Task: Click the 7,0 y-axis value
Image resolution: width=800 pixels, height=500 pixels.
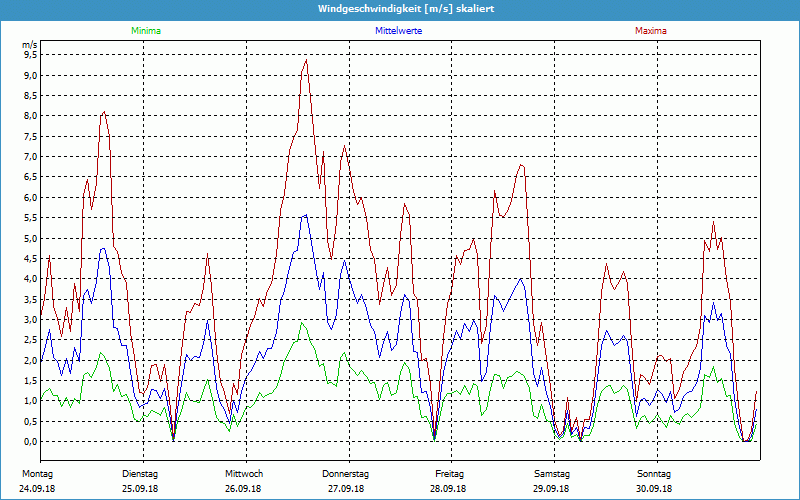Action: tap(31, 157)
